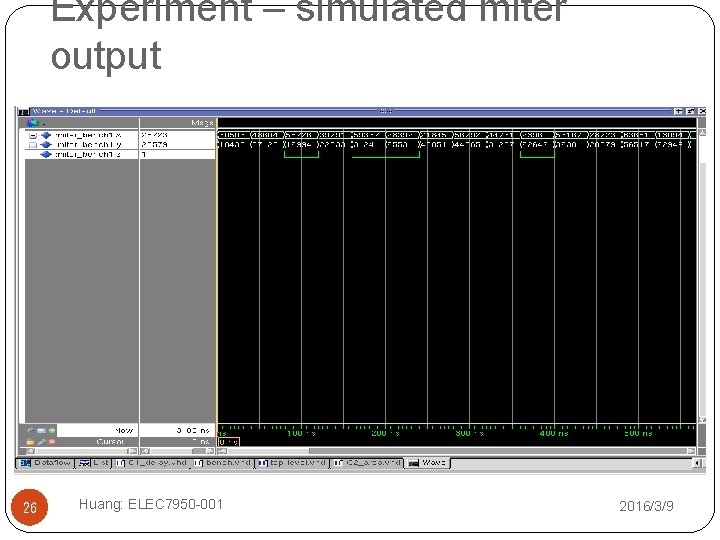Click the 0 ns cursor time box
Image resolution: width=720 pixels, height=540 pixels.
pyautogui.click(x=229, y=442)
